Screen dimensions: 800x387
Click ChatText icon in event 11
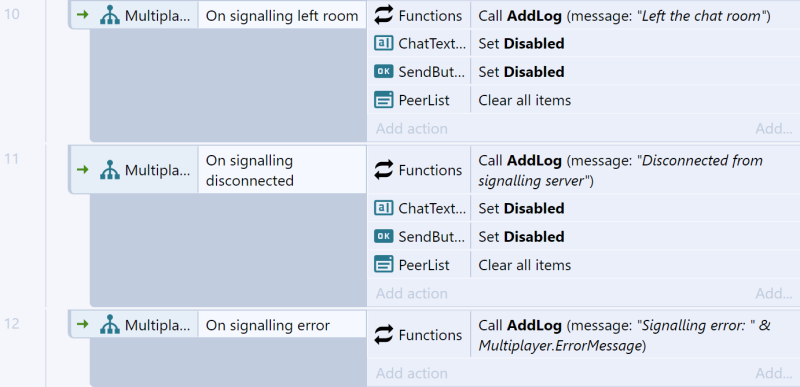384,208
